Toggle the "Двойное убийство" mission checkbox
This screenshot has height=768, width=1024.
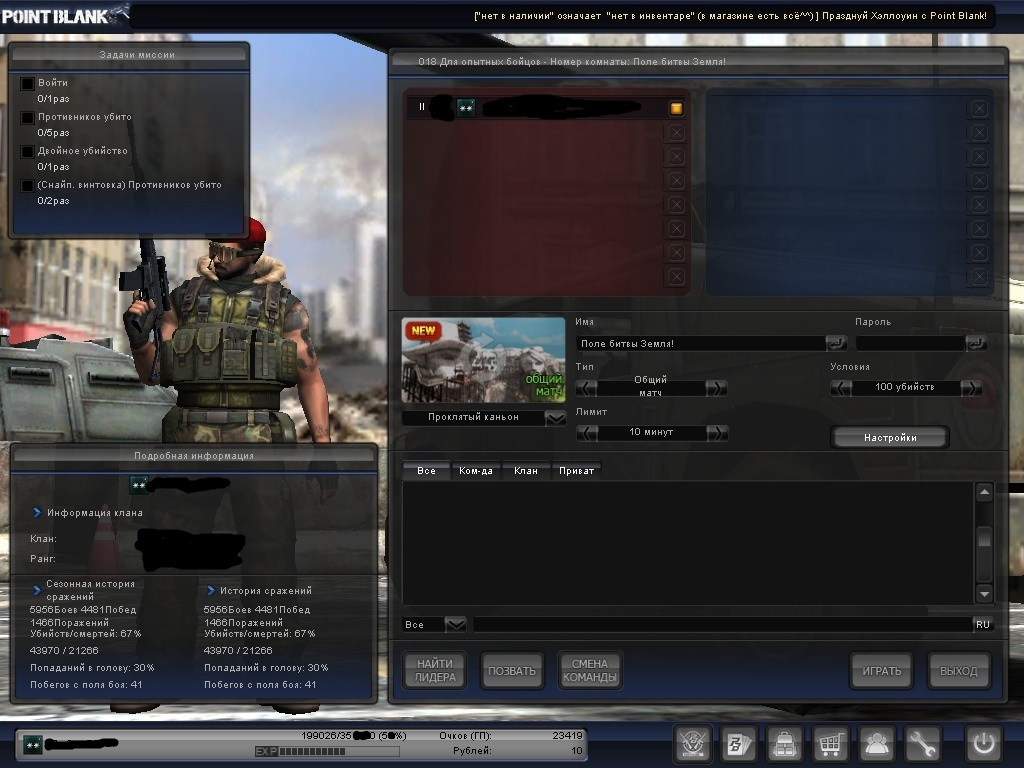point(28,152)
